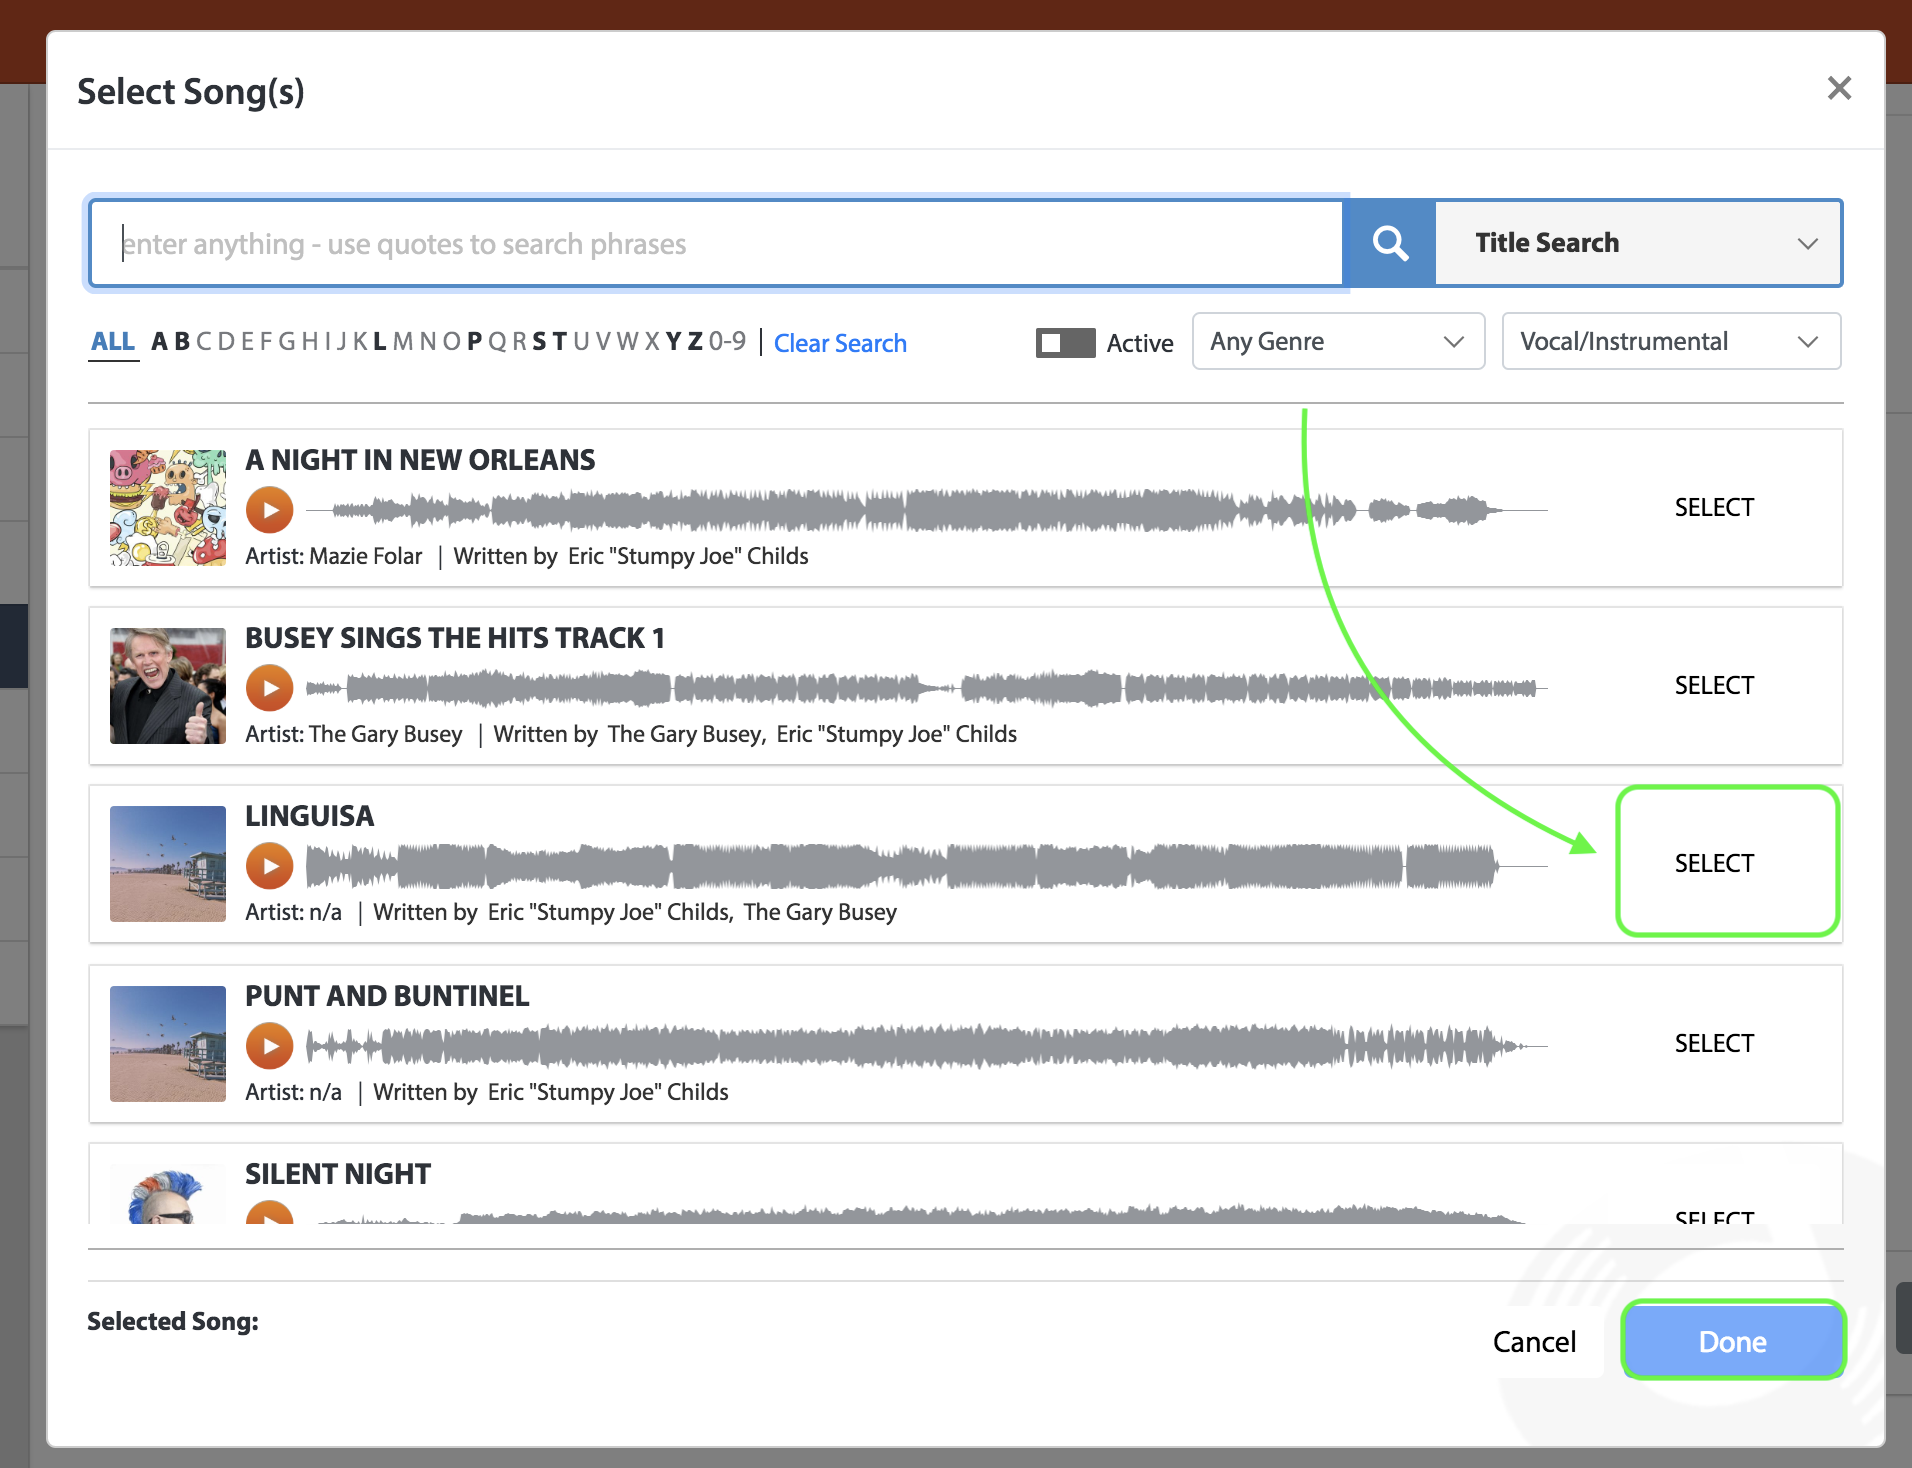Play A Night in New Orleans
1912x1468 pixels.
(270, 510)
